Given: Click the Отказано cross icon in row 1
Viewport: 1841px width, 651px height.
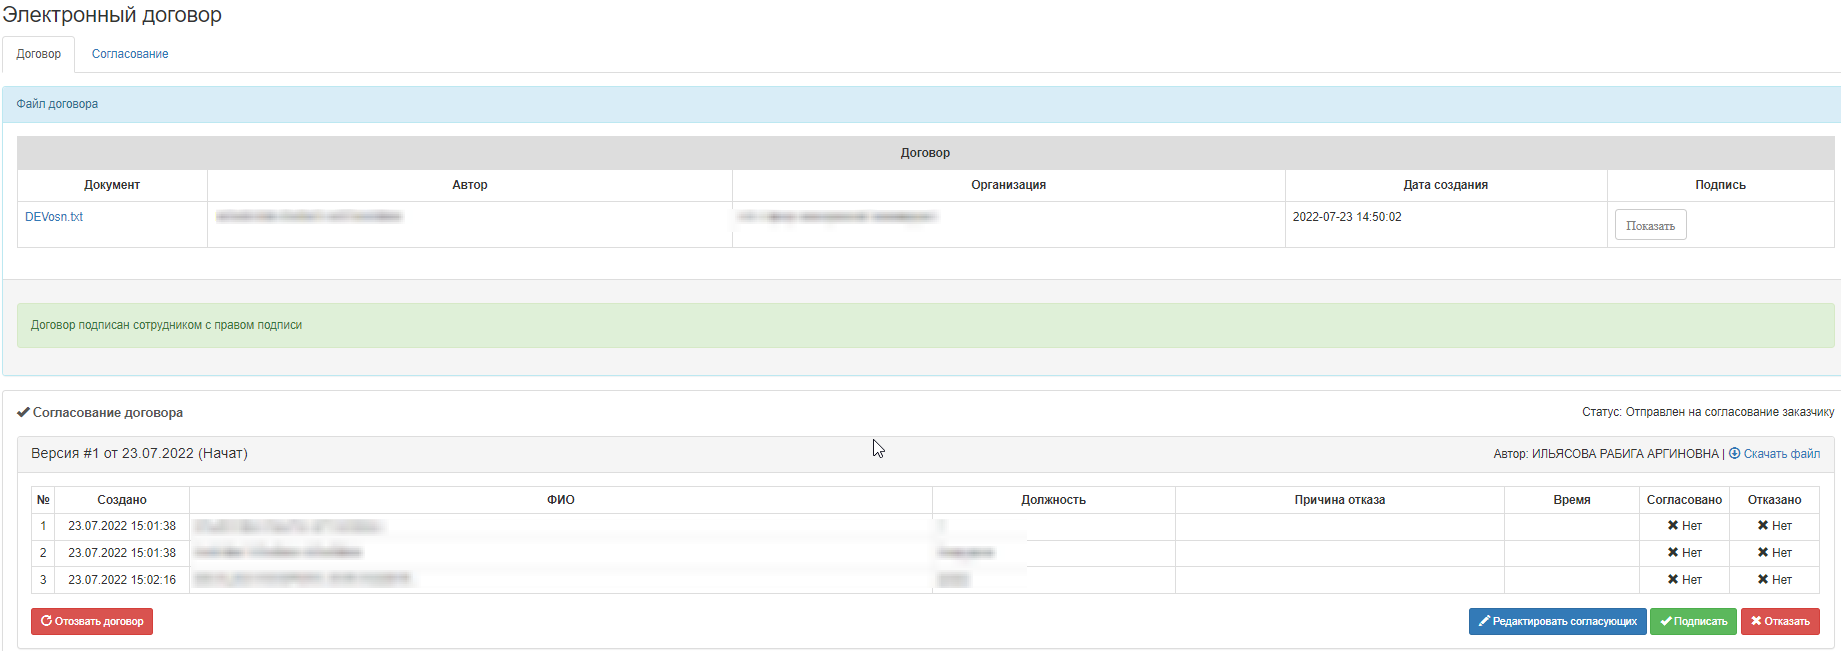Looking at the screenshot, I should tap(1763, 526).
